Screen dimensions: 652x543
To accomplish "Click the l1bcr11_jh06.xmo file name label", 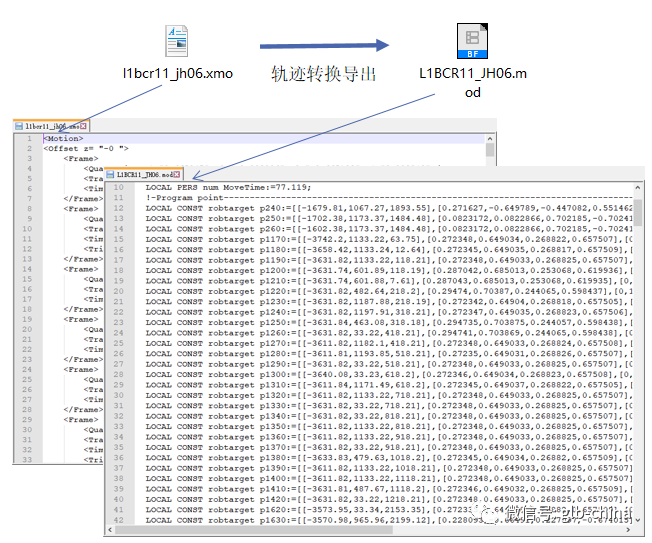I will 178,74.
